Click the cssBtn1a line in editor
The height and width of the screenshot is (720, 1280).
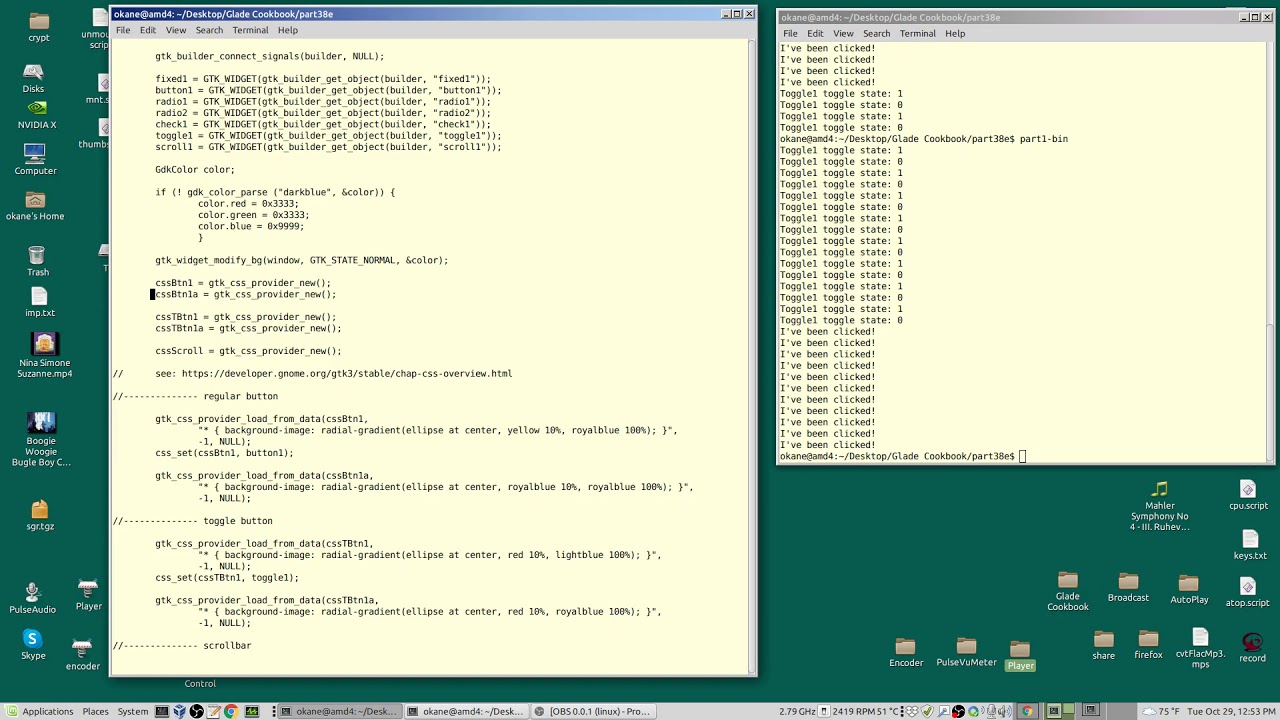click(246, 295)
